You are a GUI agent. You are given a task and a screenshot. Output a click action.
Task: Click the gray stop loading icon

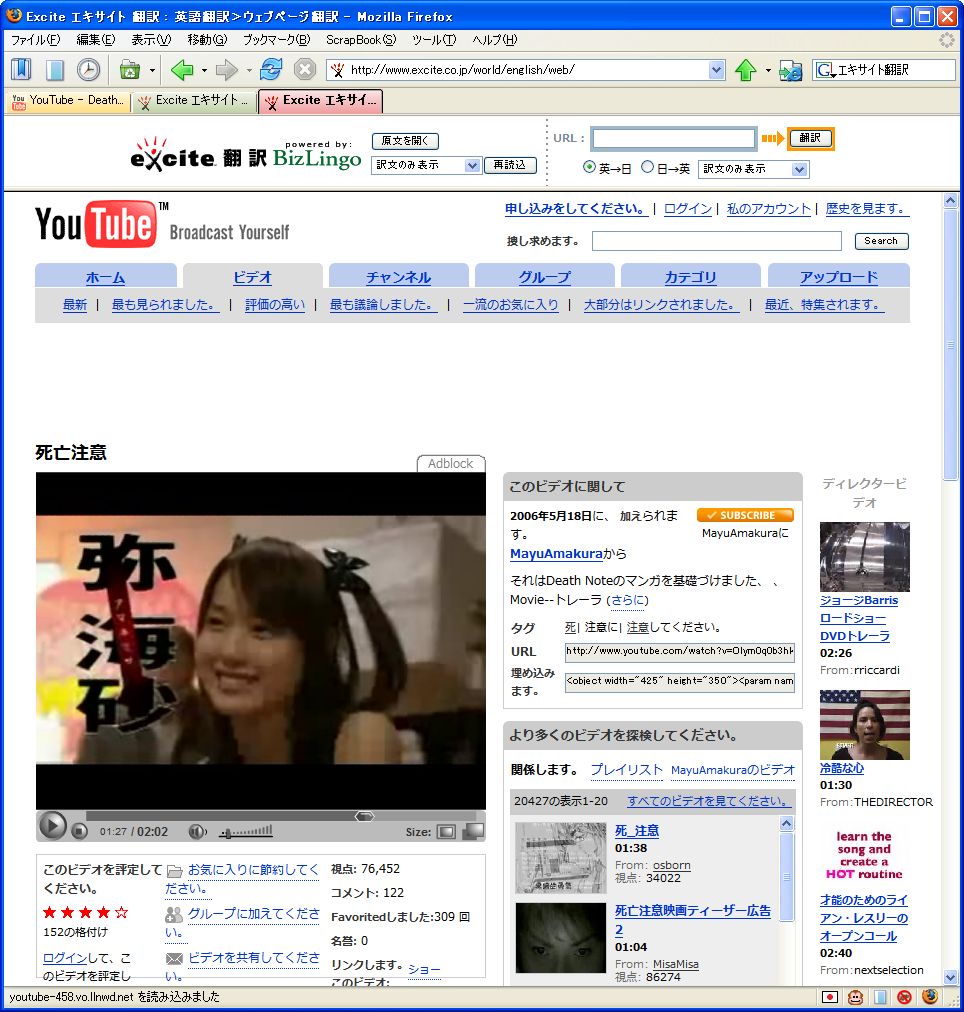(x=305, y=69)
